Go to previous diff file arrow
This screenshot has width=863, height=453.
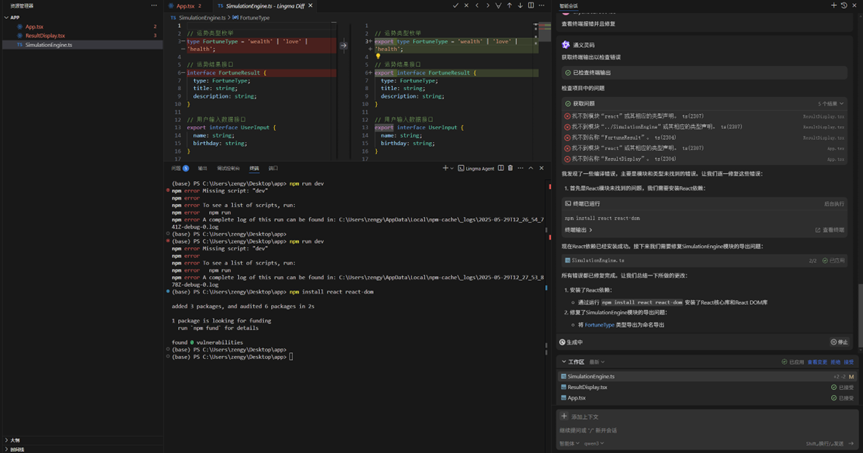tap(477, 6)
